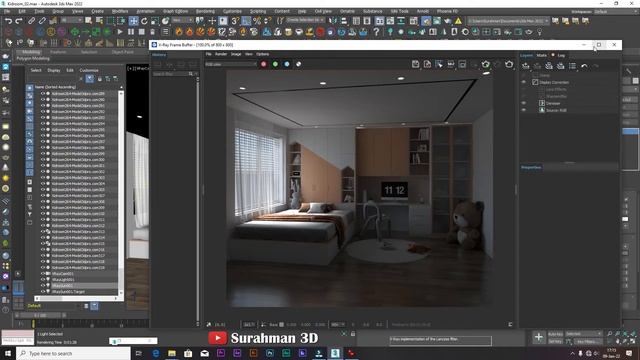The height and width of the screenshot is (360, 640).
Task: Click the toolbar Stop square icon
Action: 141,31
